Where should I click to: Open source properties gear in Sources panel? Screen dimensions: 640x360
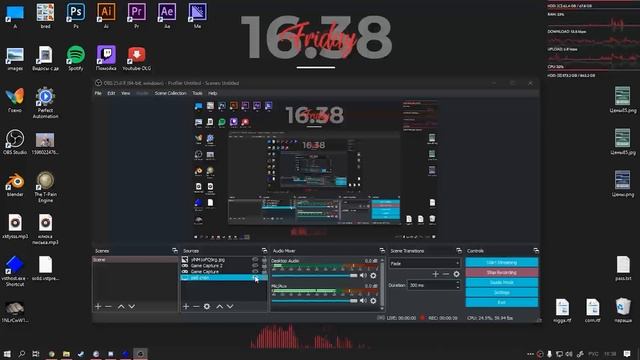tap(207, 306)
